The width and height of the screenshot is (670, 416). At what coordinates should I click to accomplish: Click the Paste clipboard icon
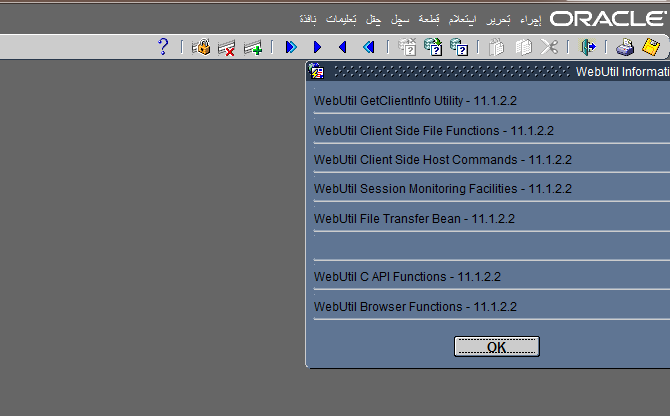tap(497, 47)
